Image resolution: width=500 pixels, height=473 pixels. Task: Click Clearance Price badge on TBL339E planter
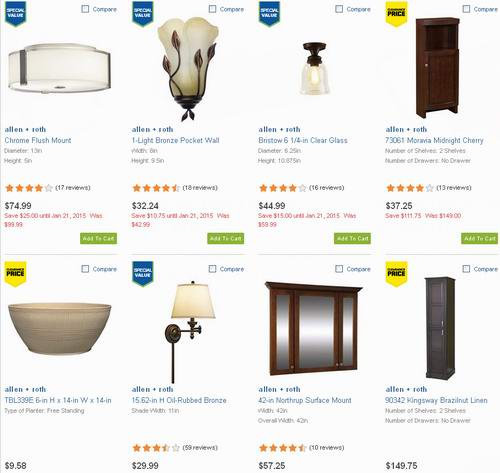tap(15, 274)
